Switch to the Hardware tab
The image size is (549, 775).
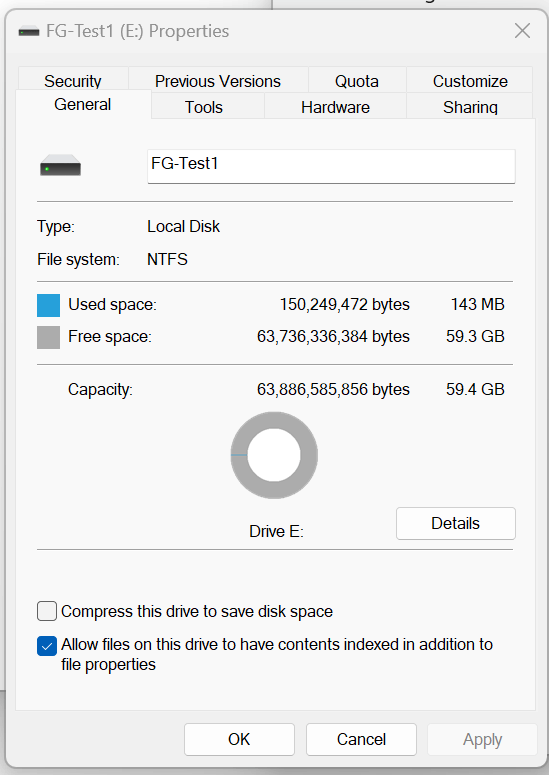(336, 107)
